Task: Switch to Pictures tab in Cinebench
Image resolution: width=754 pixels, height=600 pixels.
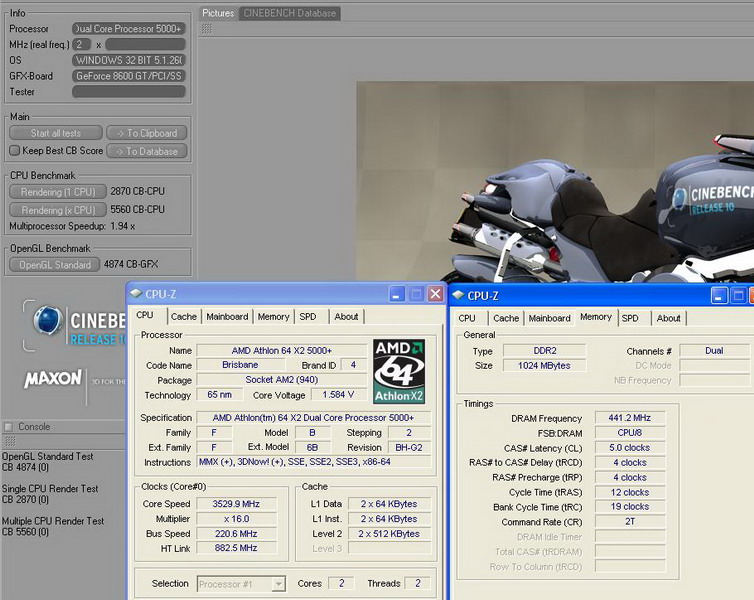Action: point(218,13)
